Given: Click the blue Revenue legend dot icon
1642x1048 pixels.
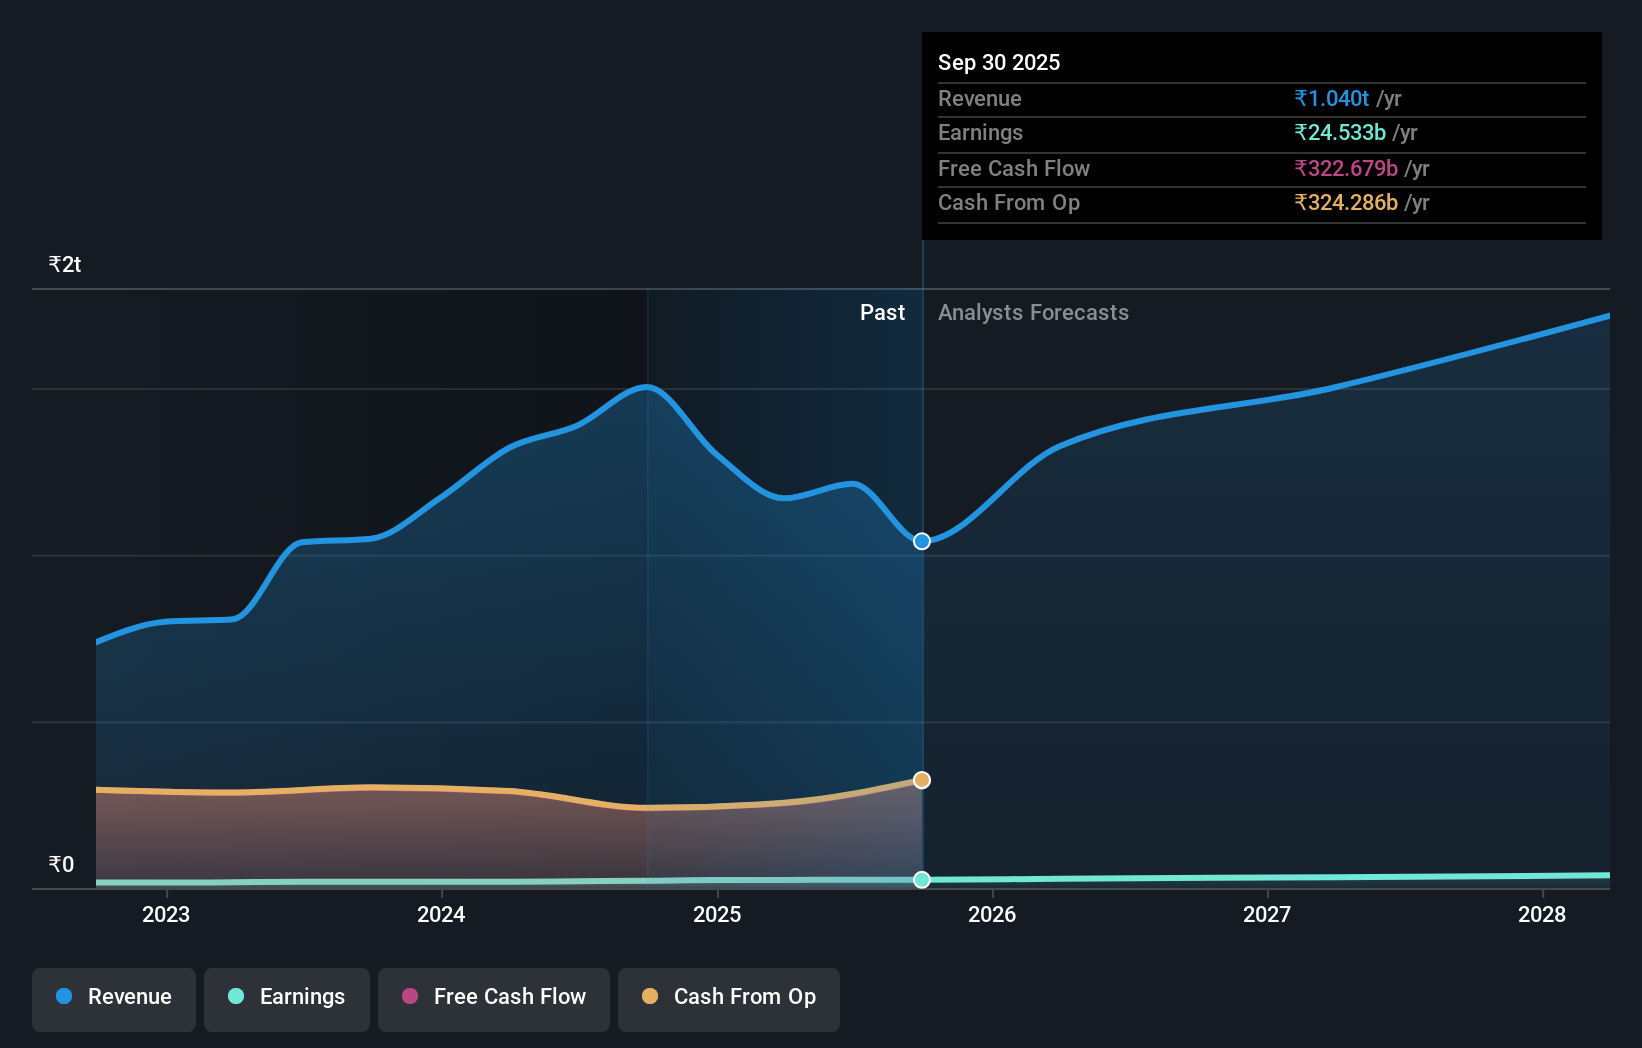Looking at the screenshot, I should coord(62,997).
